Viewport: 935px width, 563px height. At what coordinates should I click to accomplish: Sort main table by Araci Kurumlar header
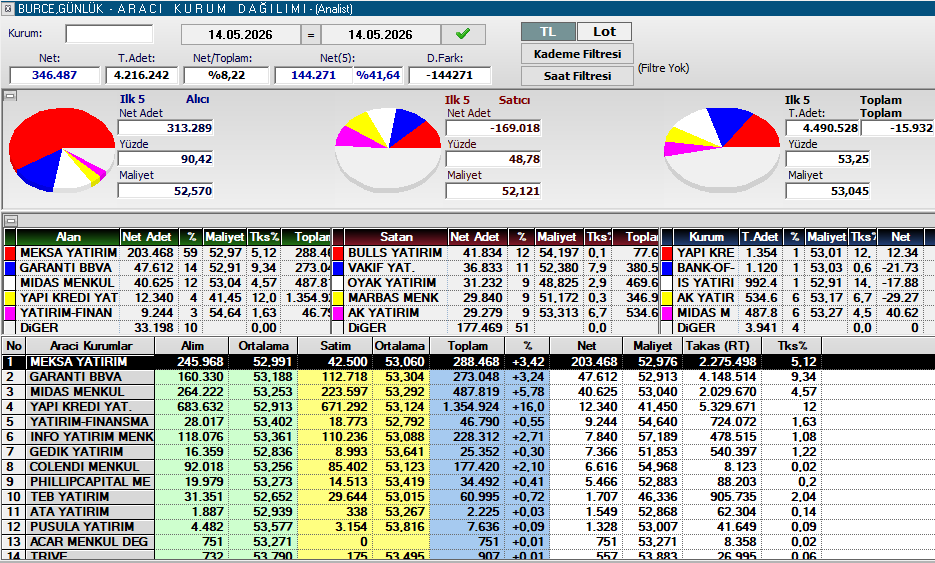(91, 346)
